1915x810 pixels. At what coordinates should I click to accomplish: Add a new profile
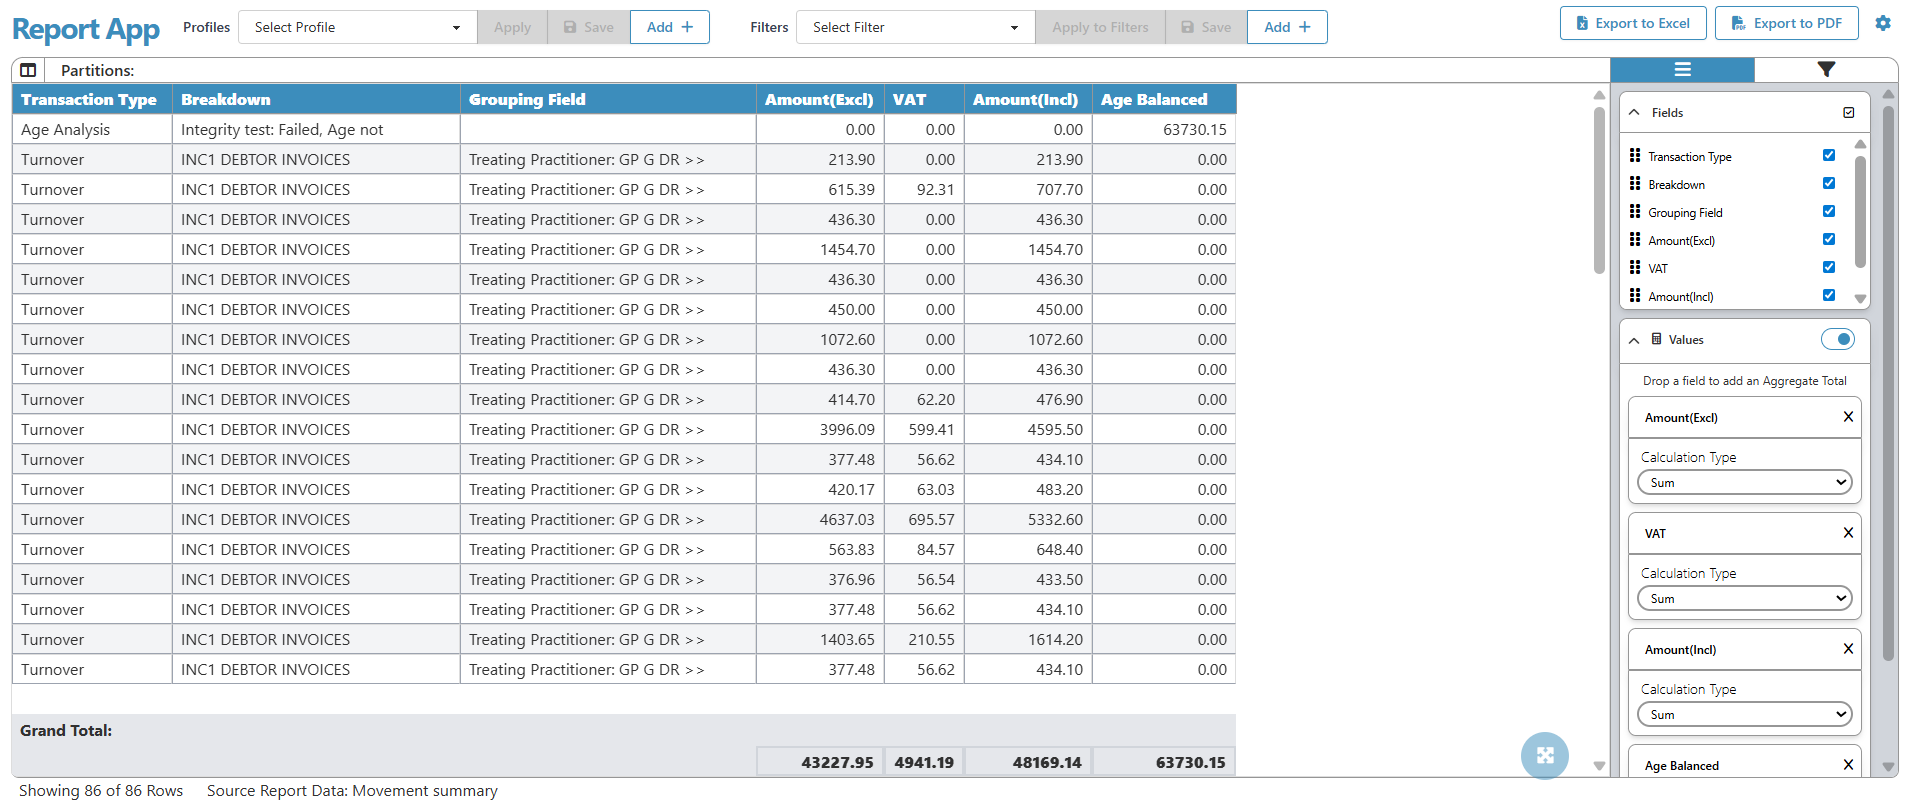coord(670,27)
